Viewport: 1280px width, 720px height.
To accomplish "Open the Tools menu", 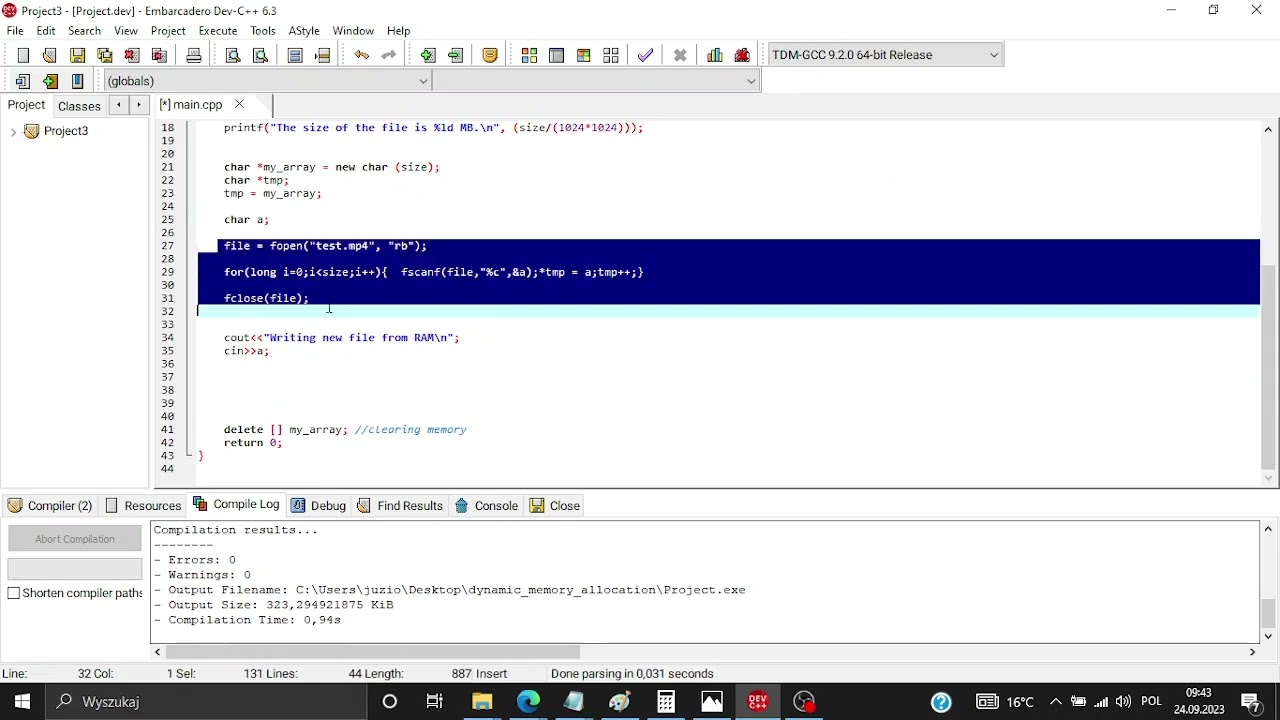I will coord(263,31).
